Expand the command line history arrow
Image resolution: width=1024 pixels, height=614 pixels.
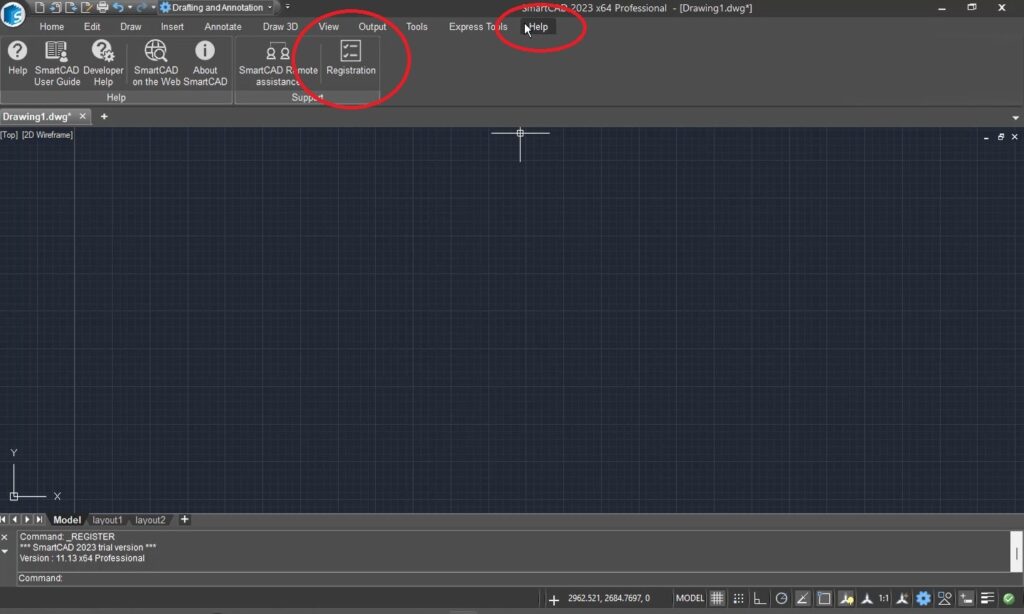pyautogui.click(x=5, y=551)
